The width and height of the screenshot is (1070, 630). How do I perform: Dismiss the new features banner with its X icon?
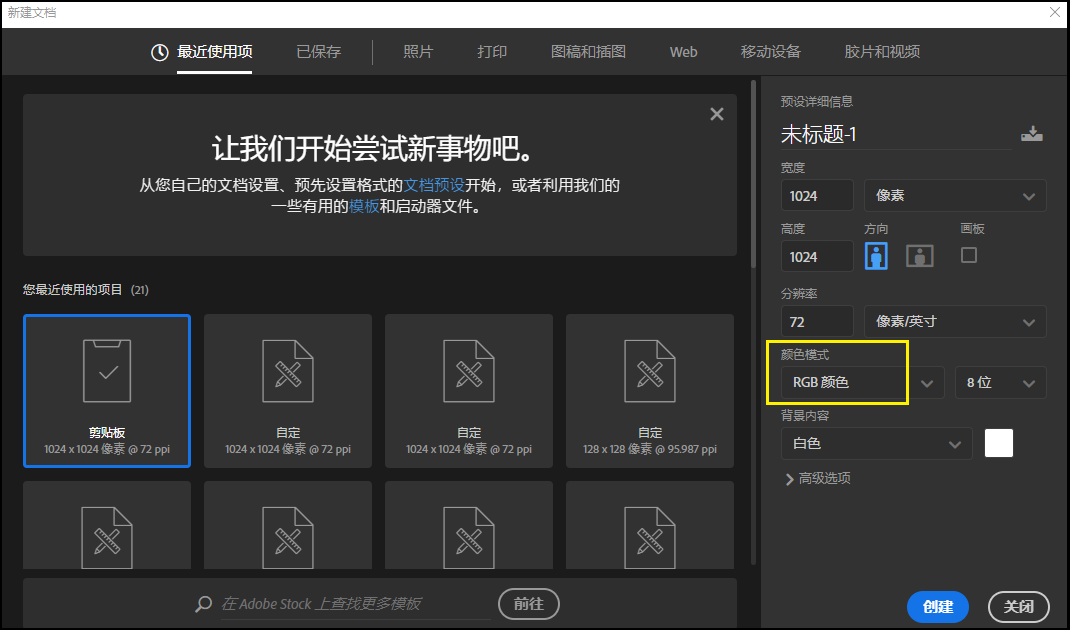[x=717, y=114]
